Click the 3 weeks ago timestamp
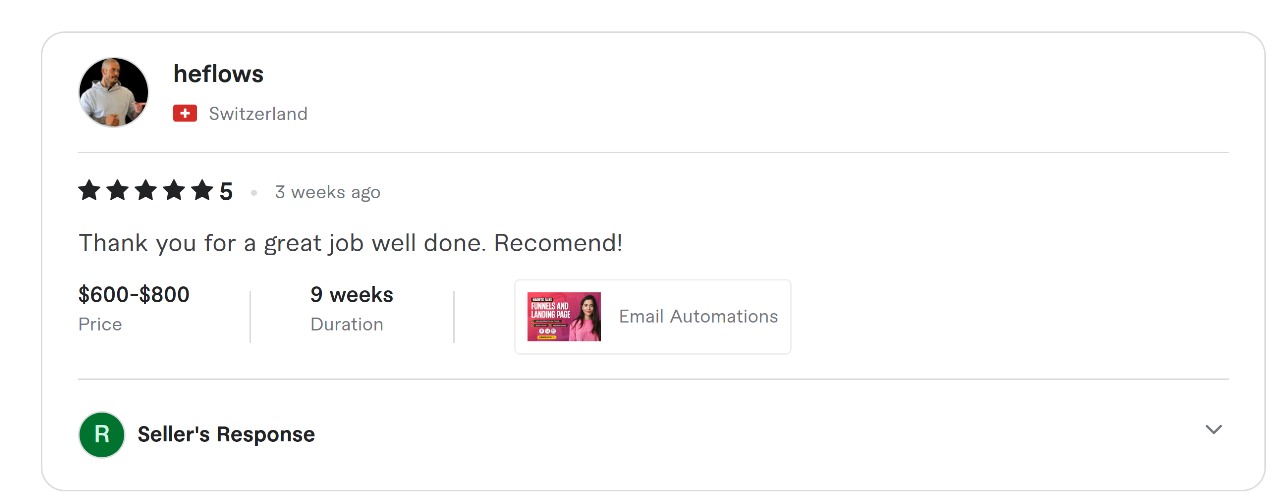Image resolution: width=1280 pixels, height=499 pixels. pos(327,192)
